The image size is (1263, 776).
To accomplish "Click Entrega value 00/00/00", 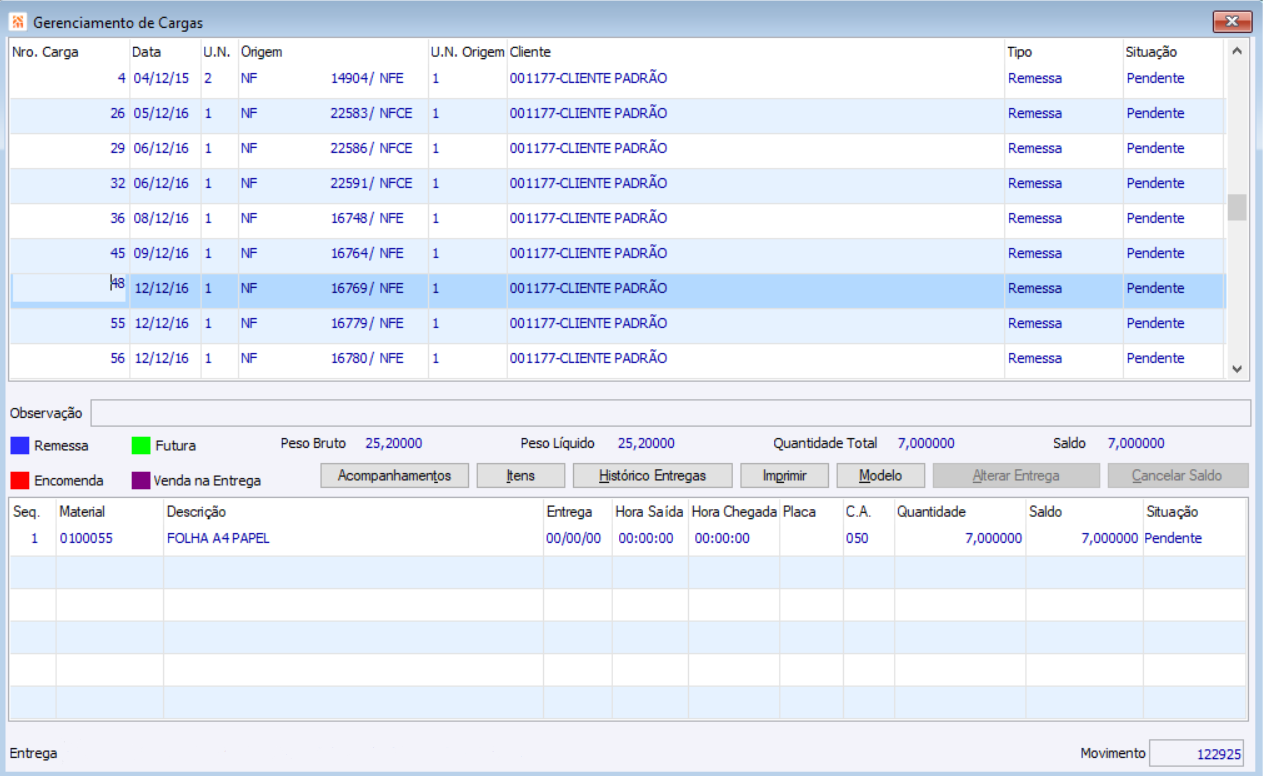I will pyautogui.click(x=574, y=538).
